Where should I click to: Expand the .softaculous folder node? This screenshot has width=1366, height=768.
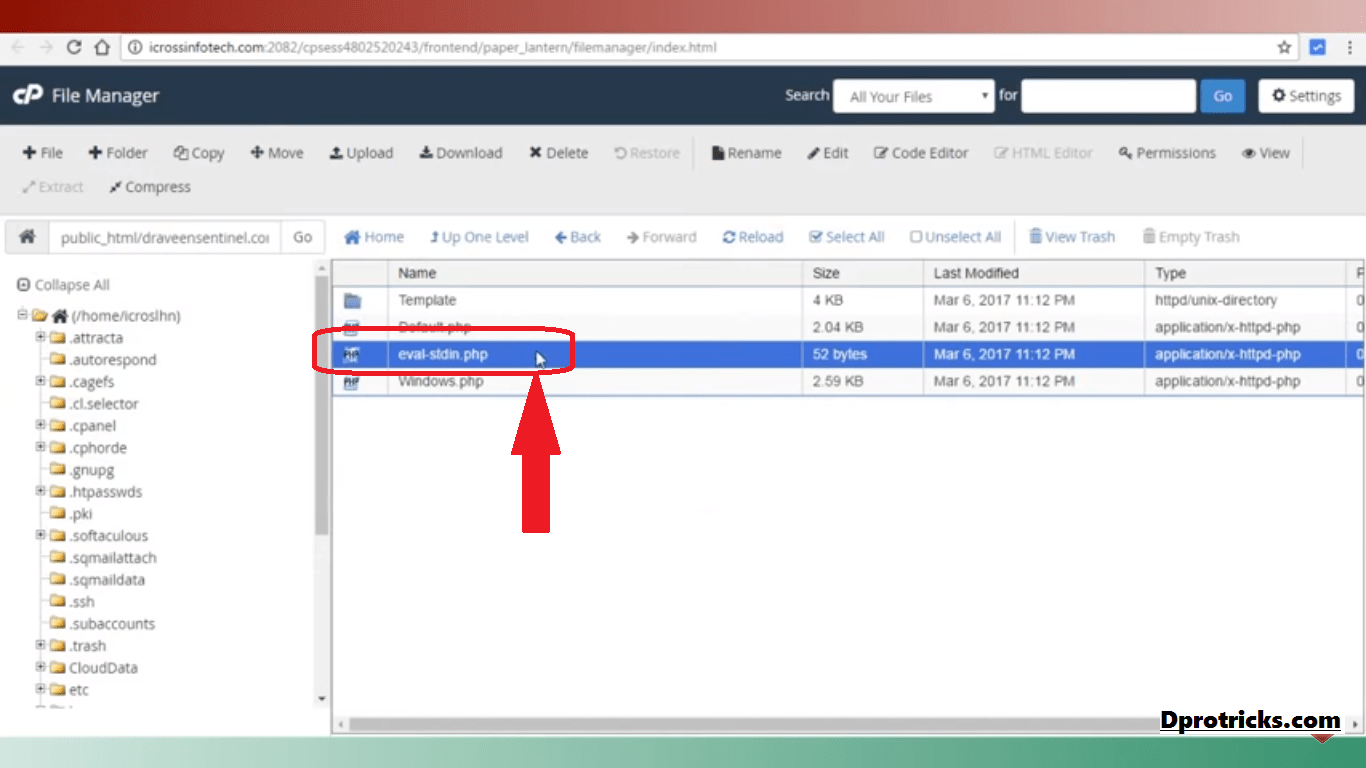(x=41, y=535)
